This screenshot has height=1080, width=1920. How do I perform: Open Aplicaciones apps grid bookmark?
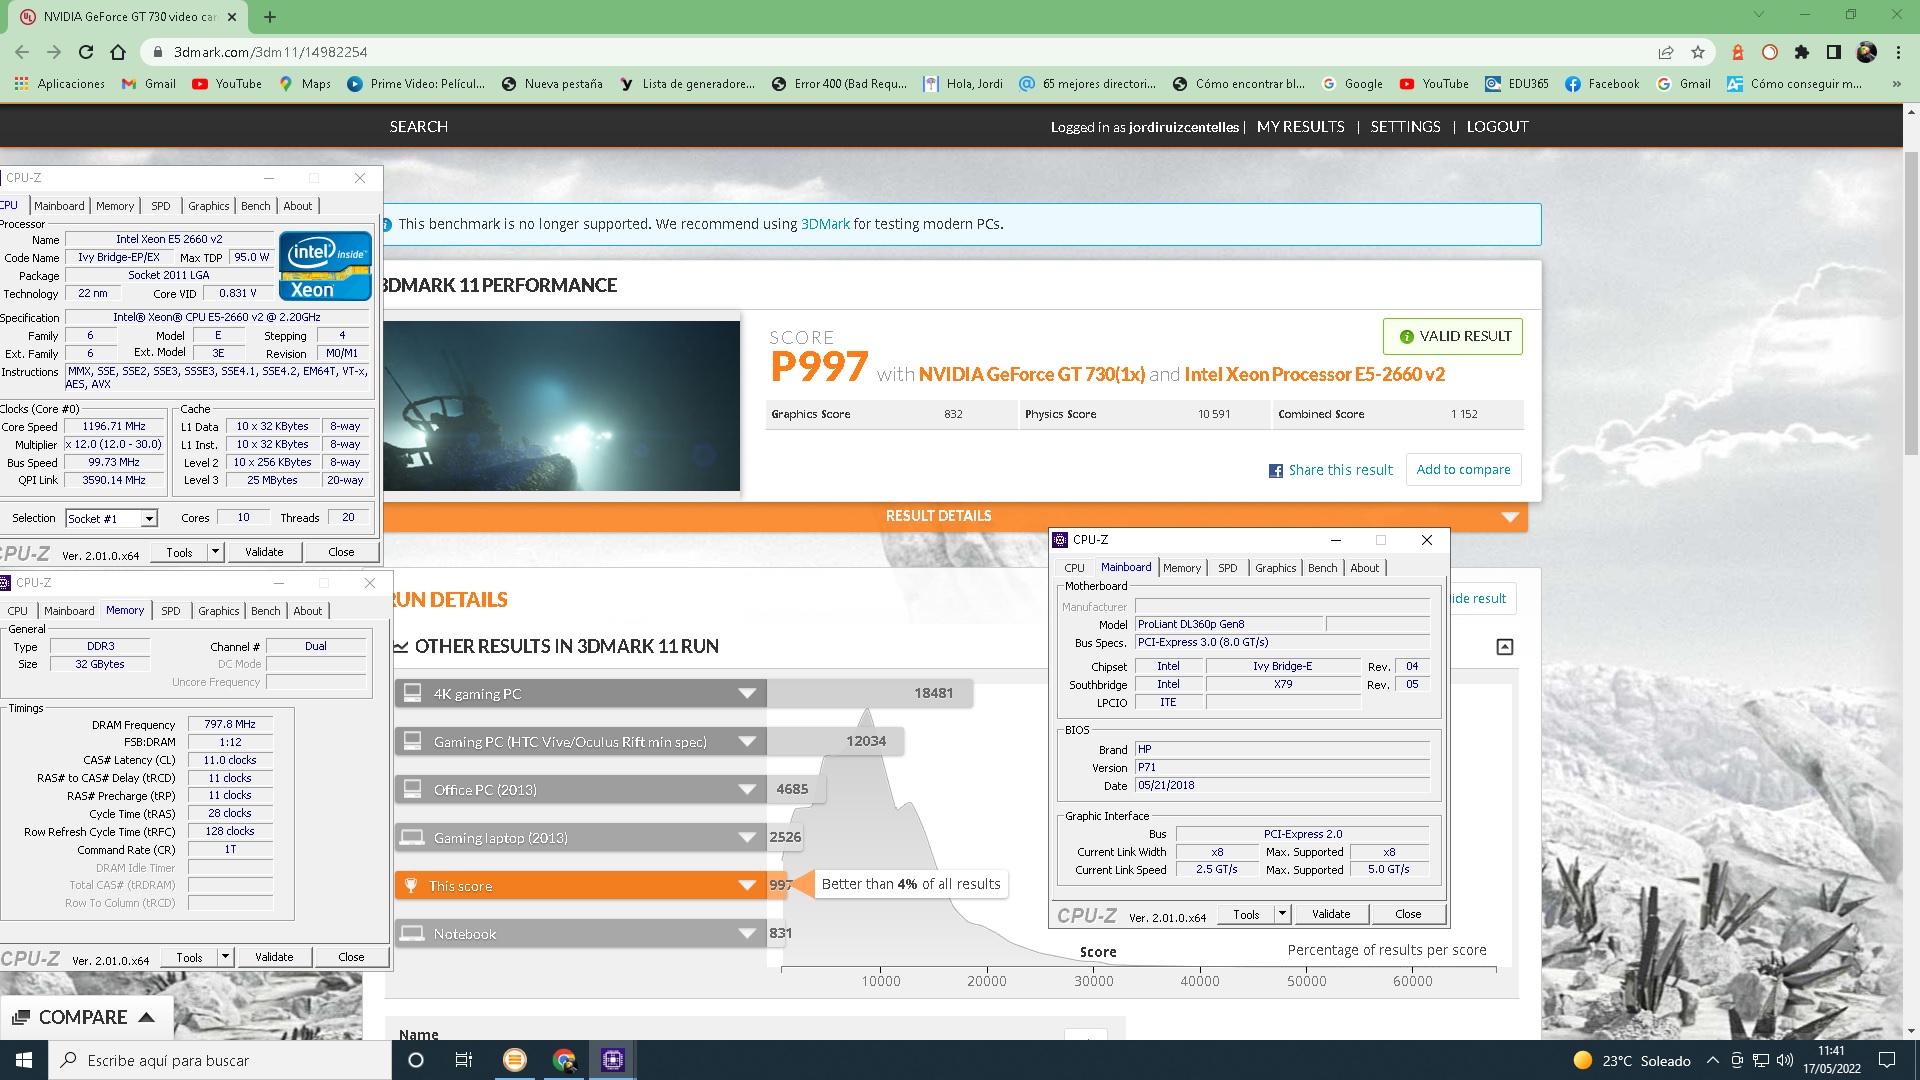click(60, 84)
